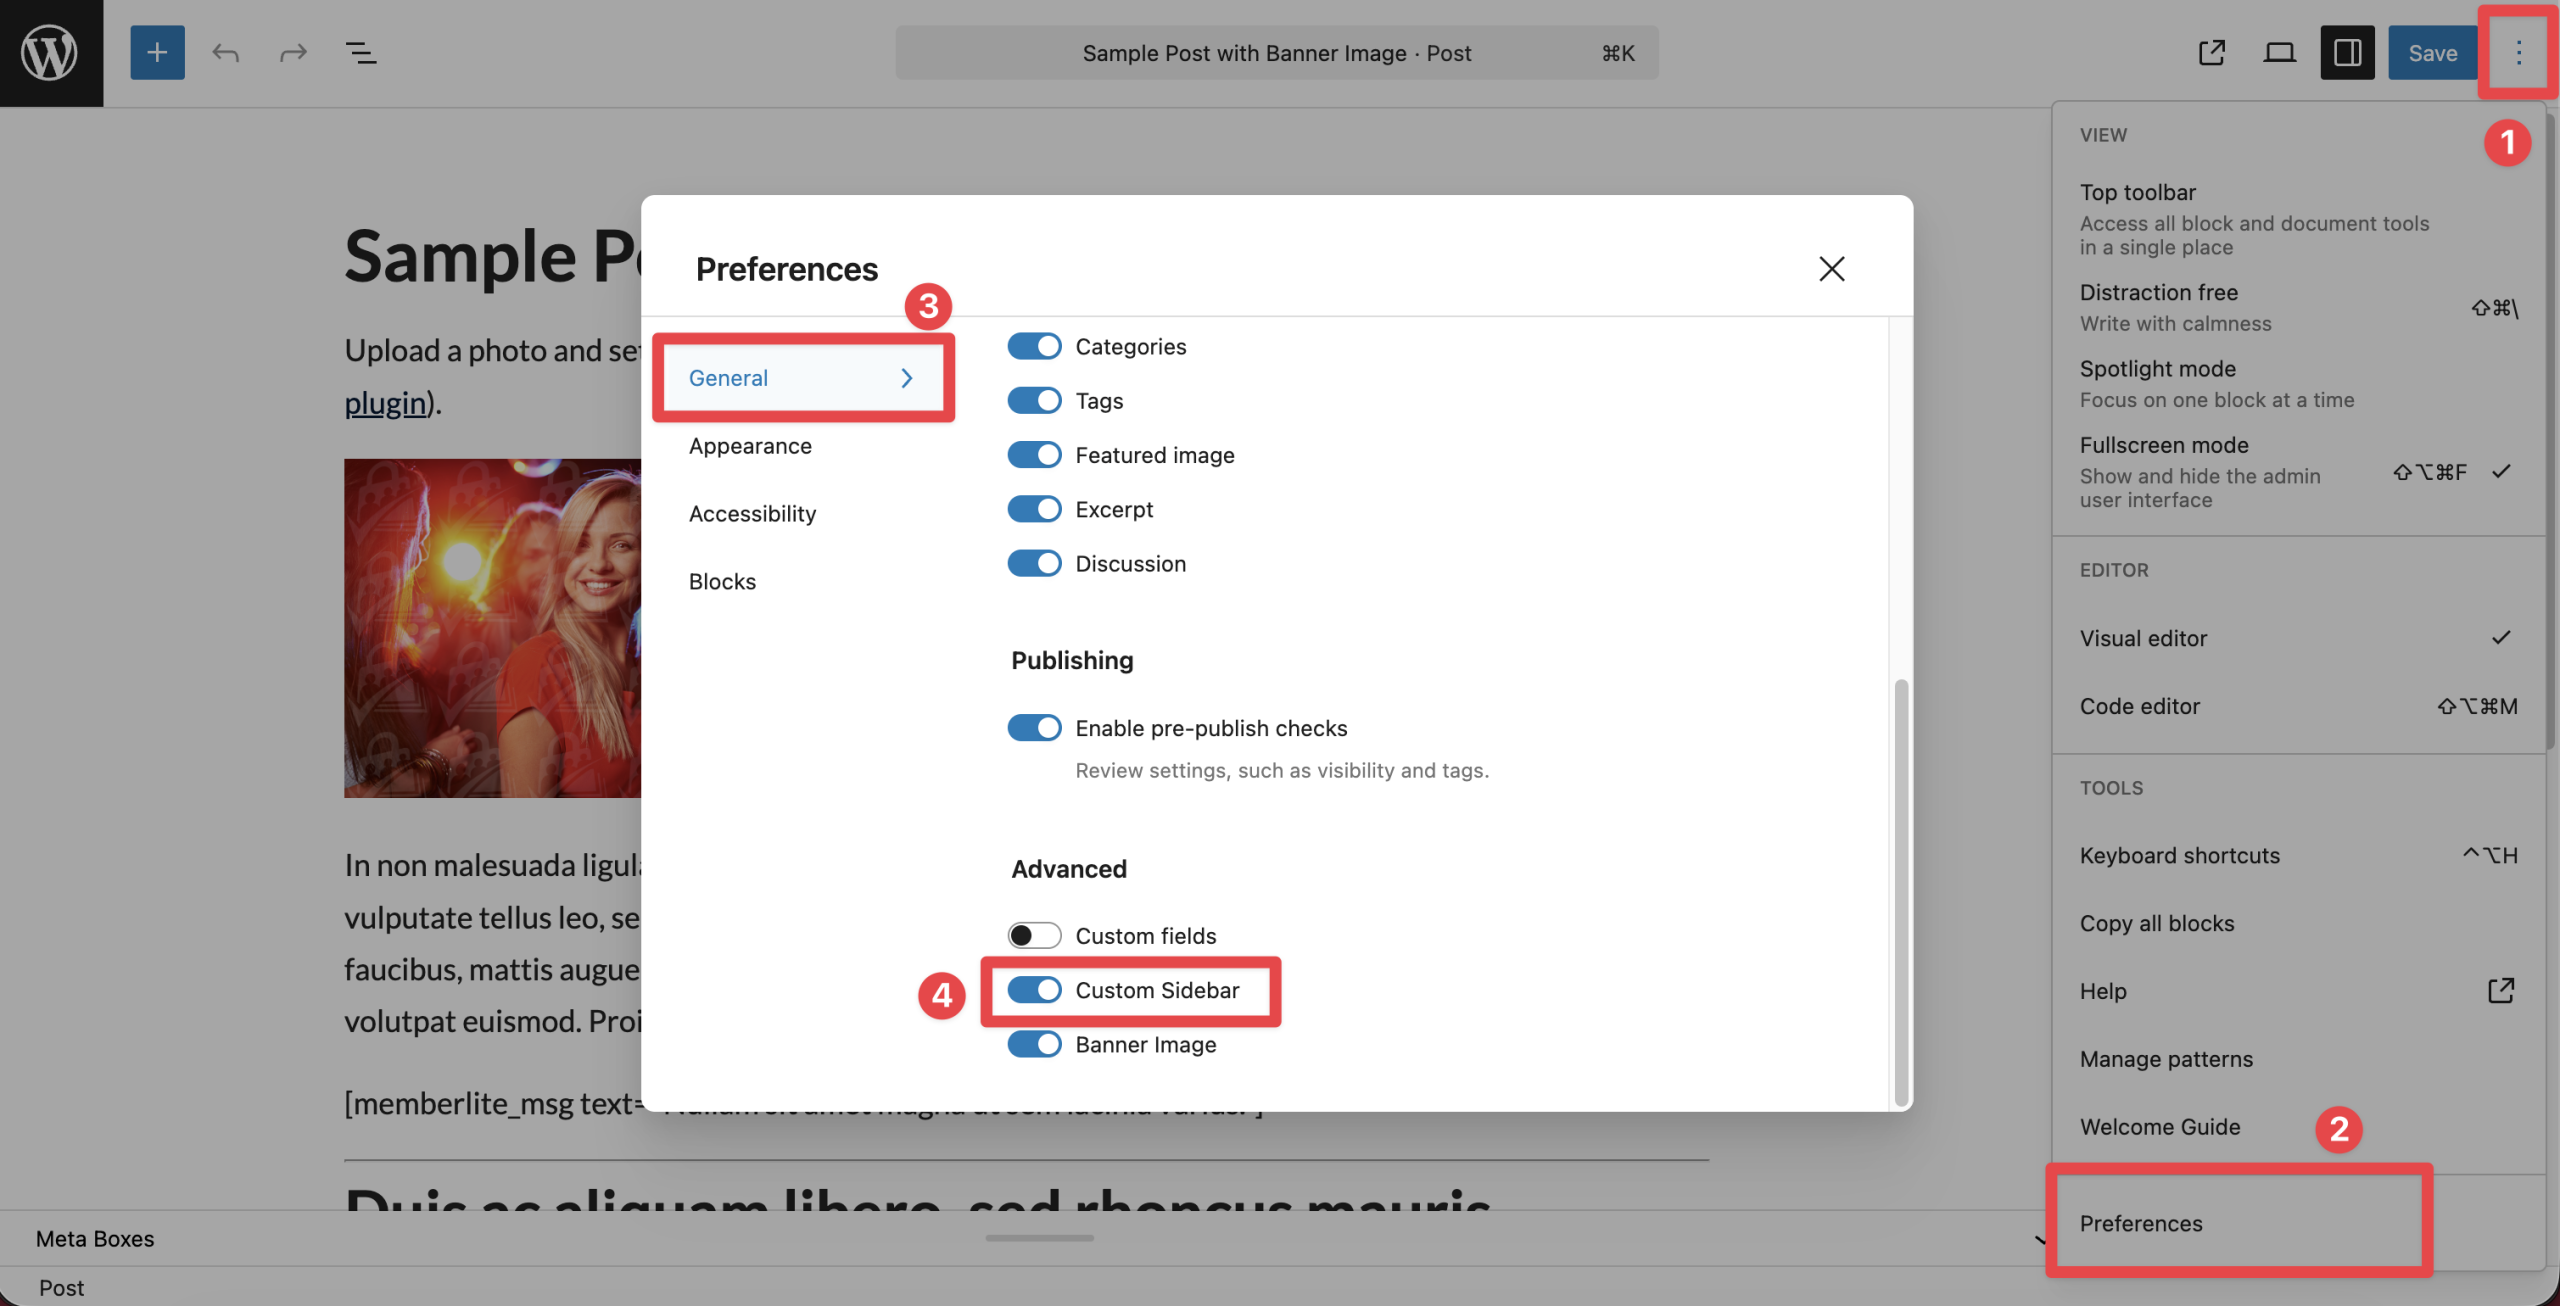Turn off the Featured image toggle
Screen dimensions: 2560x1306
1034,455
